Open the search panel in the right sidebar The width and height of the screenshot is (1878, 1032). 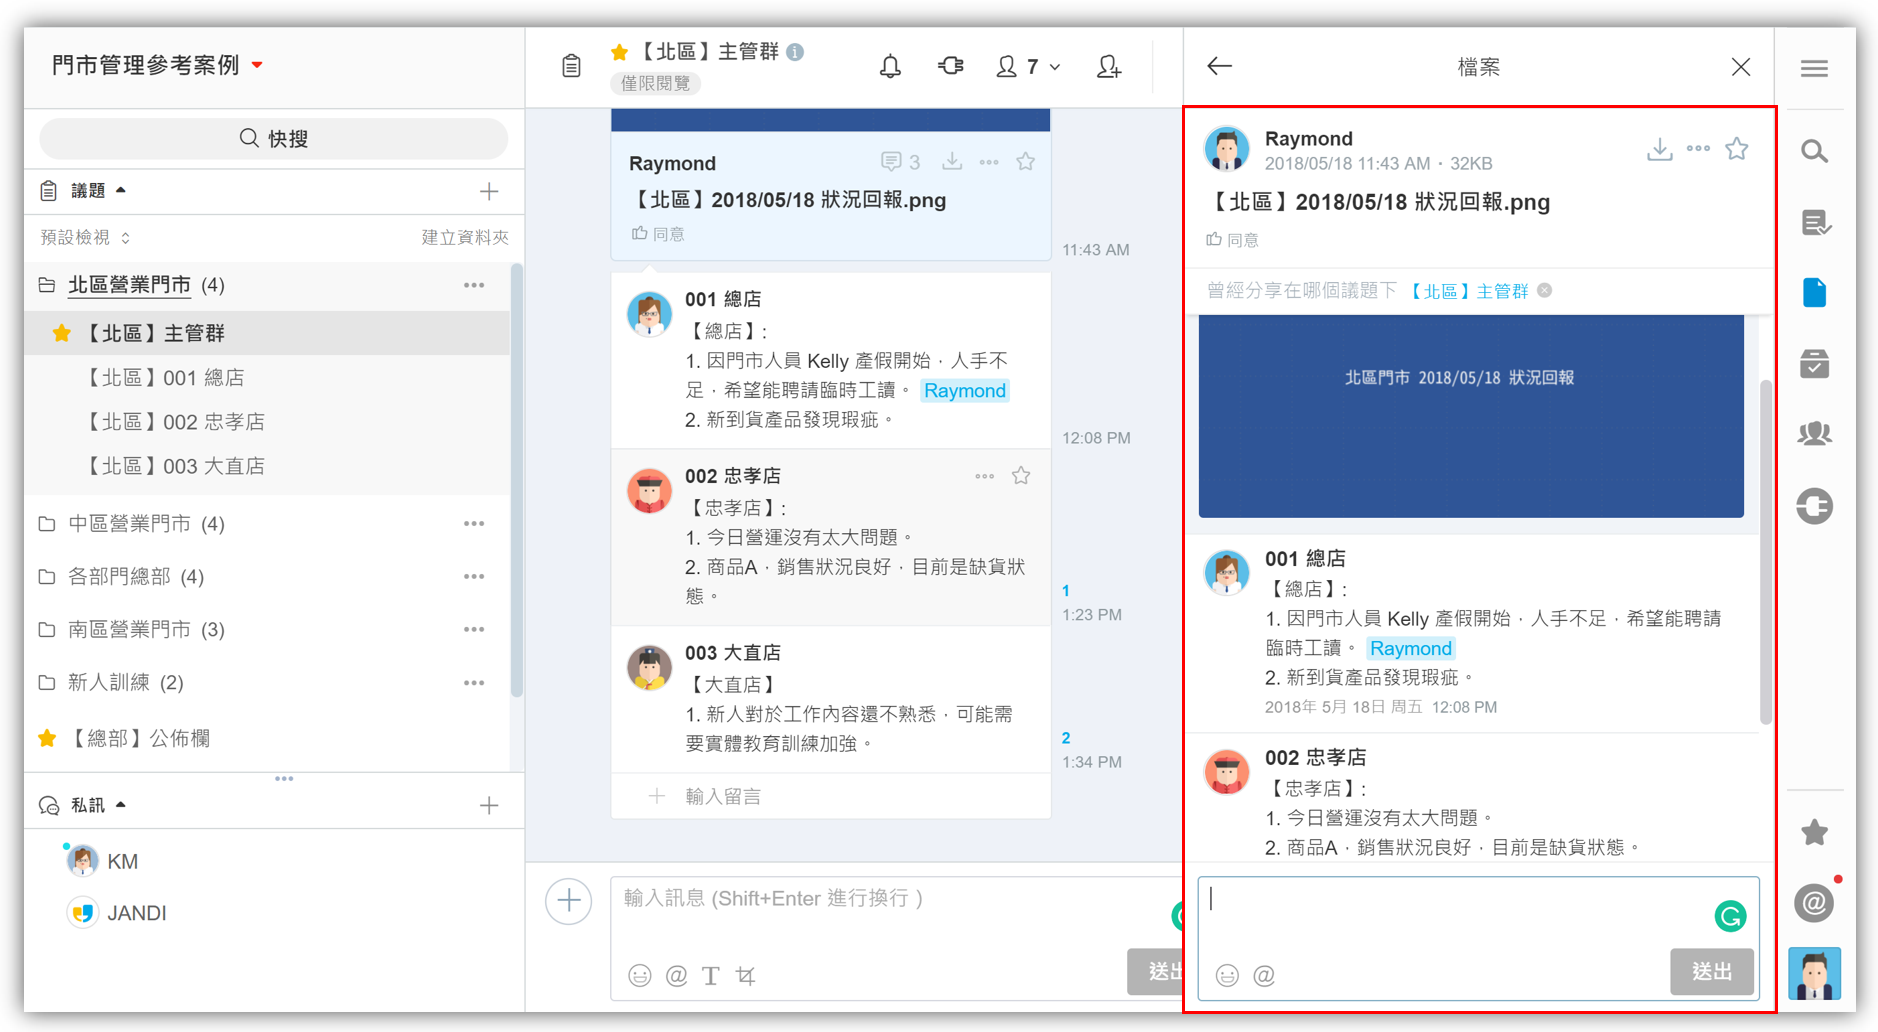coord(1815,151)
